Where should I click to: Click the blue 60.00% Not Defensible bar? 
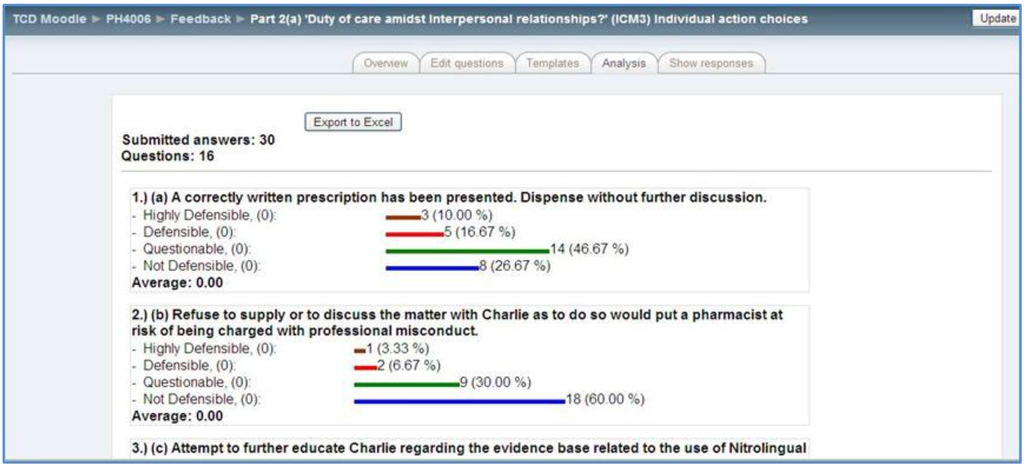tap(459, 400)
